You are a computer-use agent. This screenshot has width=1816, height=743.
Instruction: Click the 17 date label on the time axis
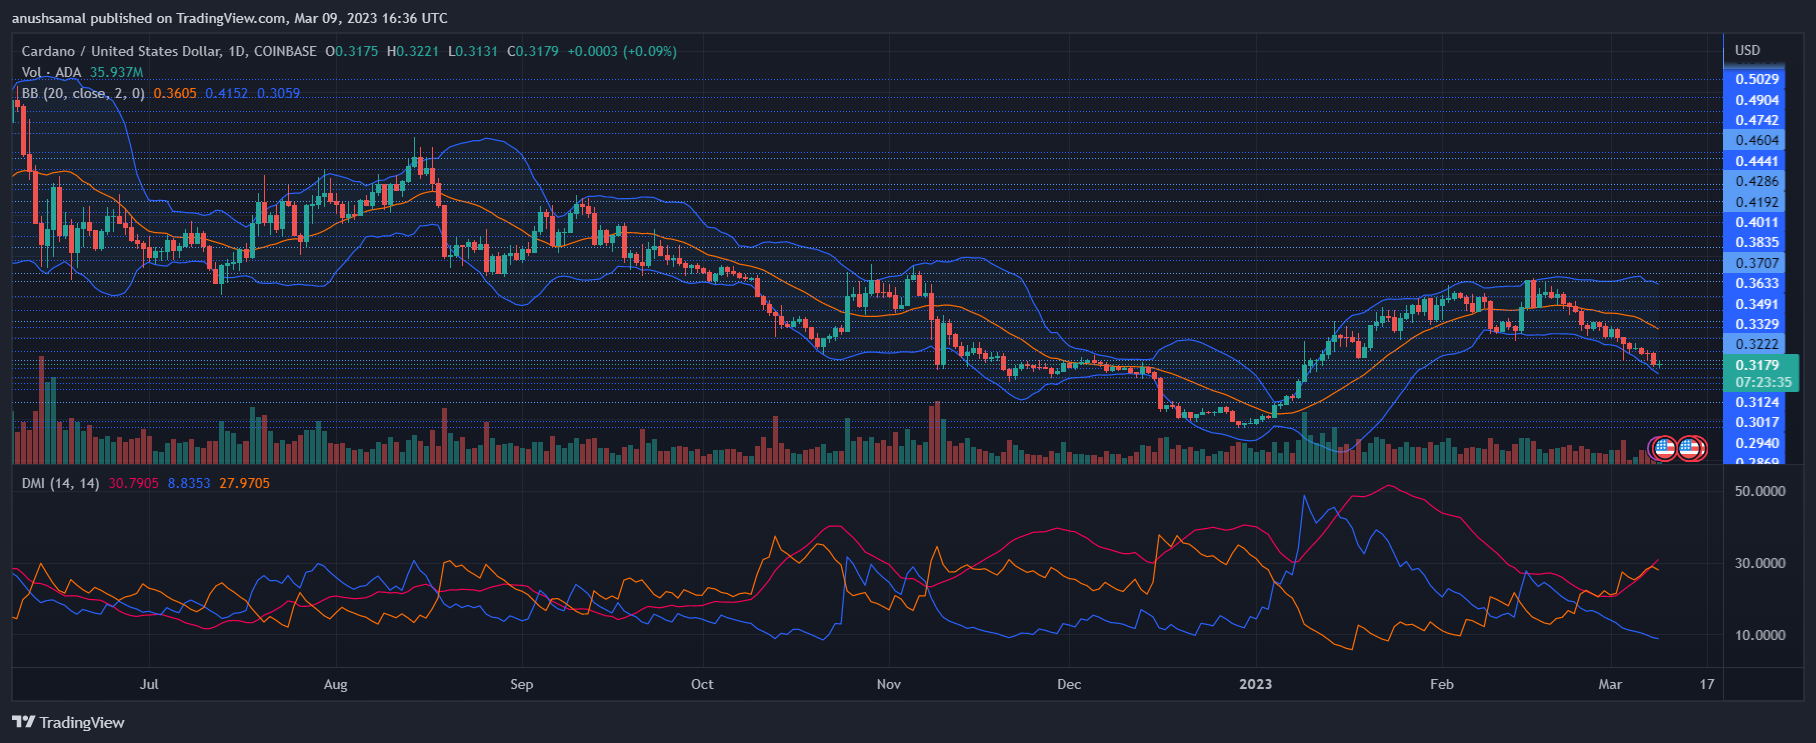[x=1707, y=684]
